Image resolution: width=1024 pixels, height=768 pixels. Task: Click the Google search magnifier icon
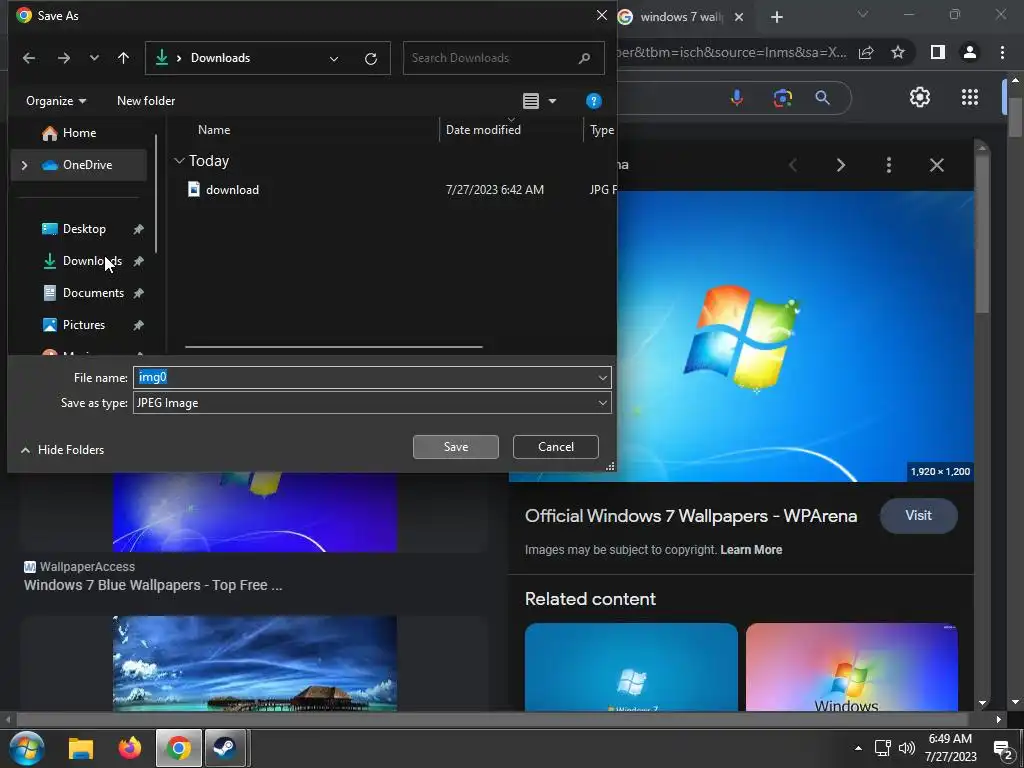[823, 98]
